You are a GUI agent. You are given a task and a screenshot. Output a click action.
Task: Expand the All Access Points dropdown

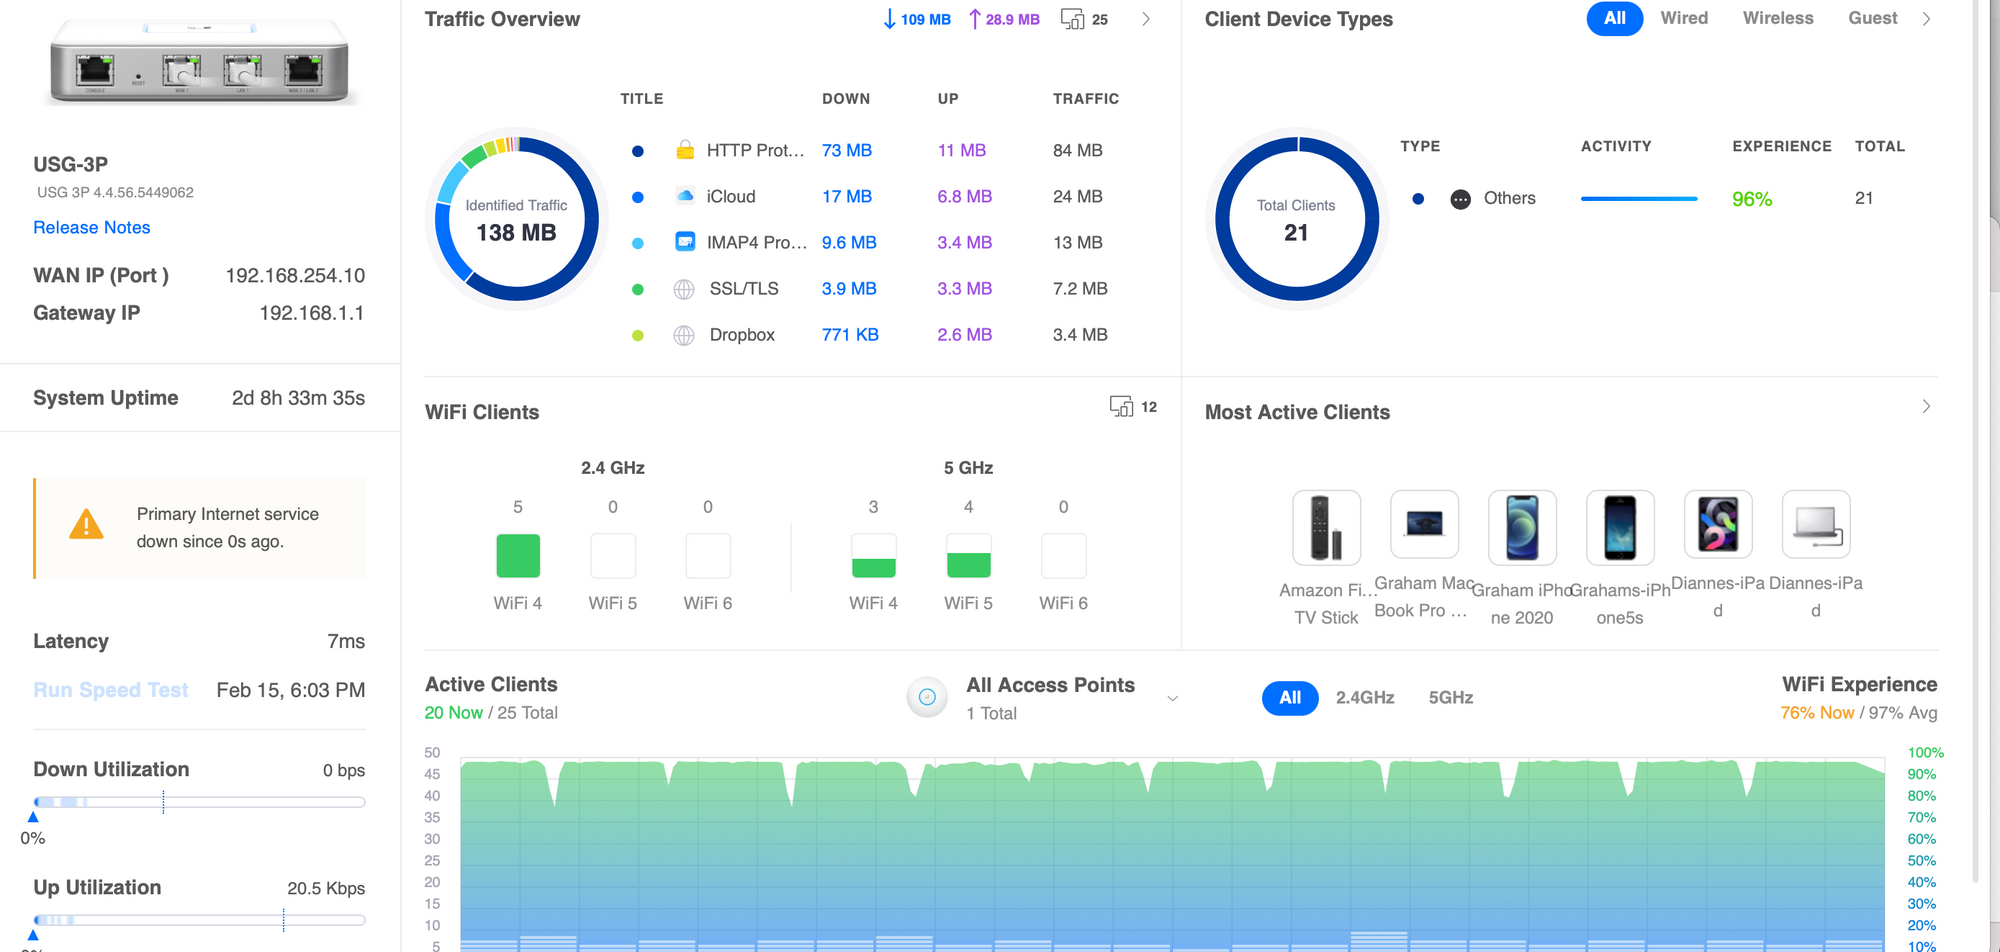(1172, 698)
